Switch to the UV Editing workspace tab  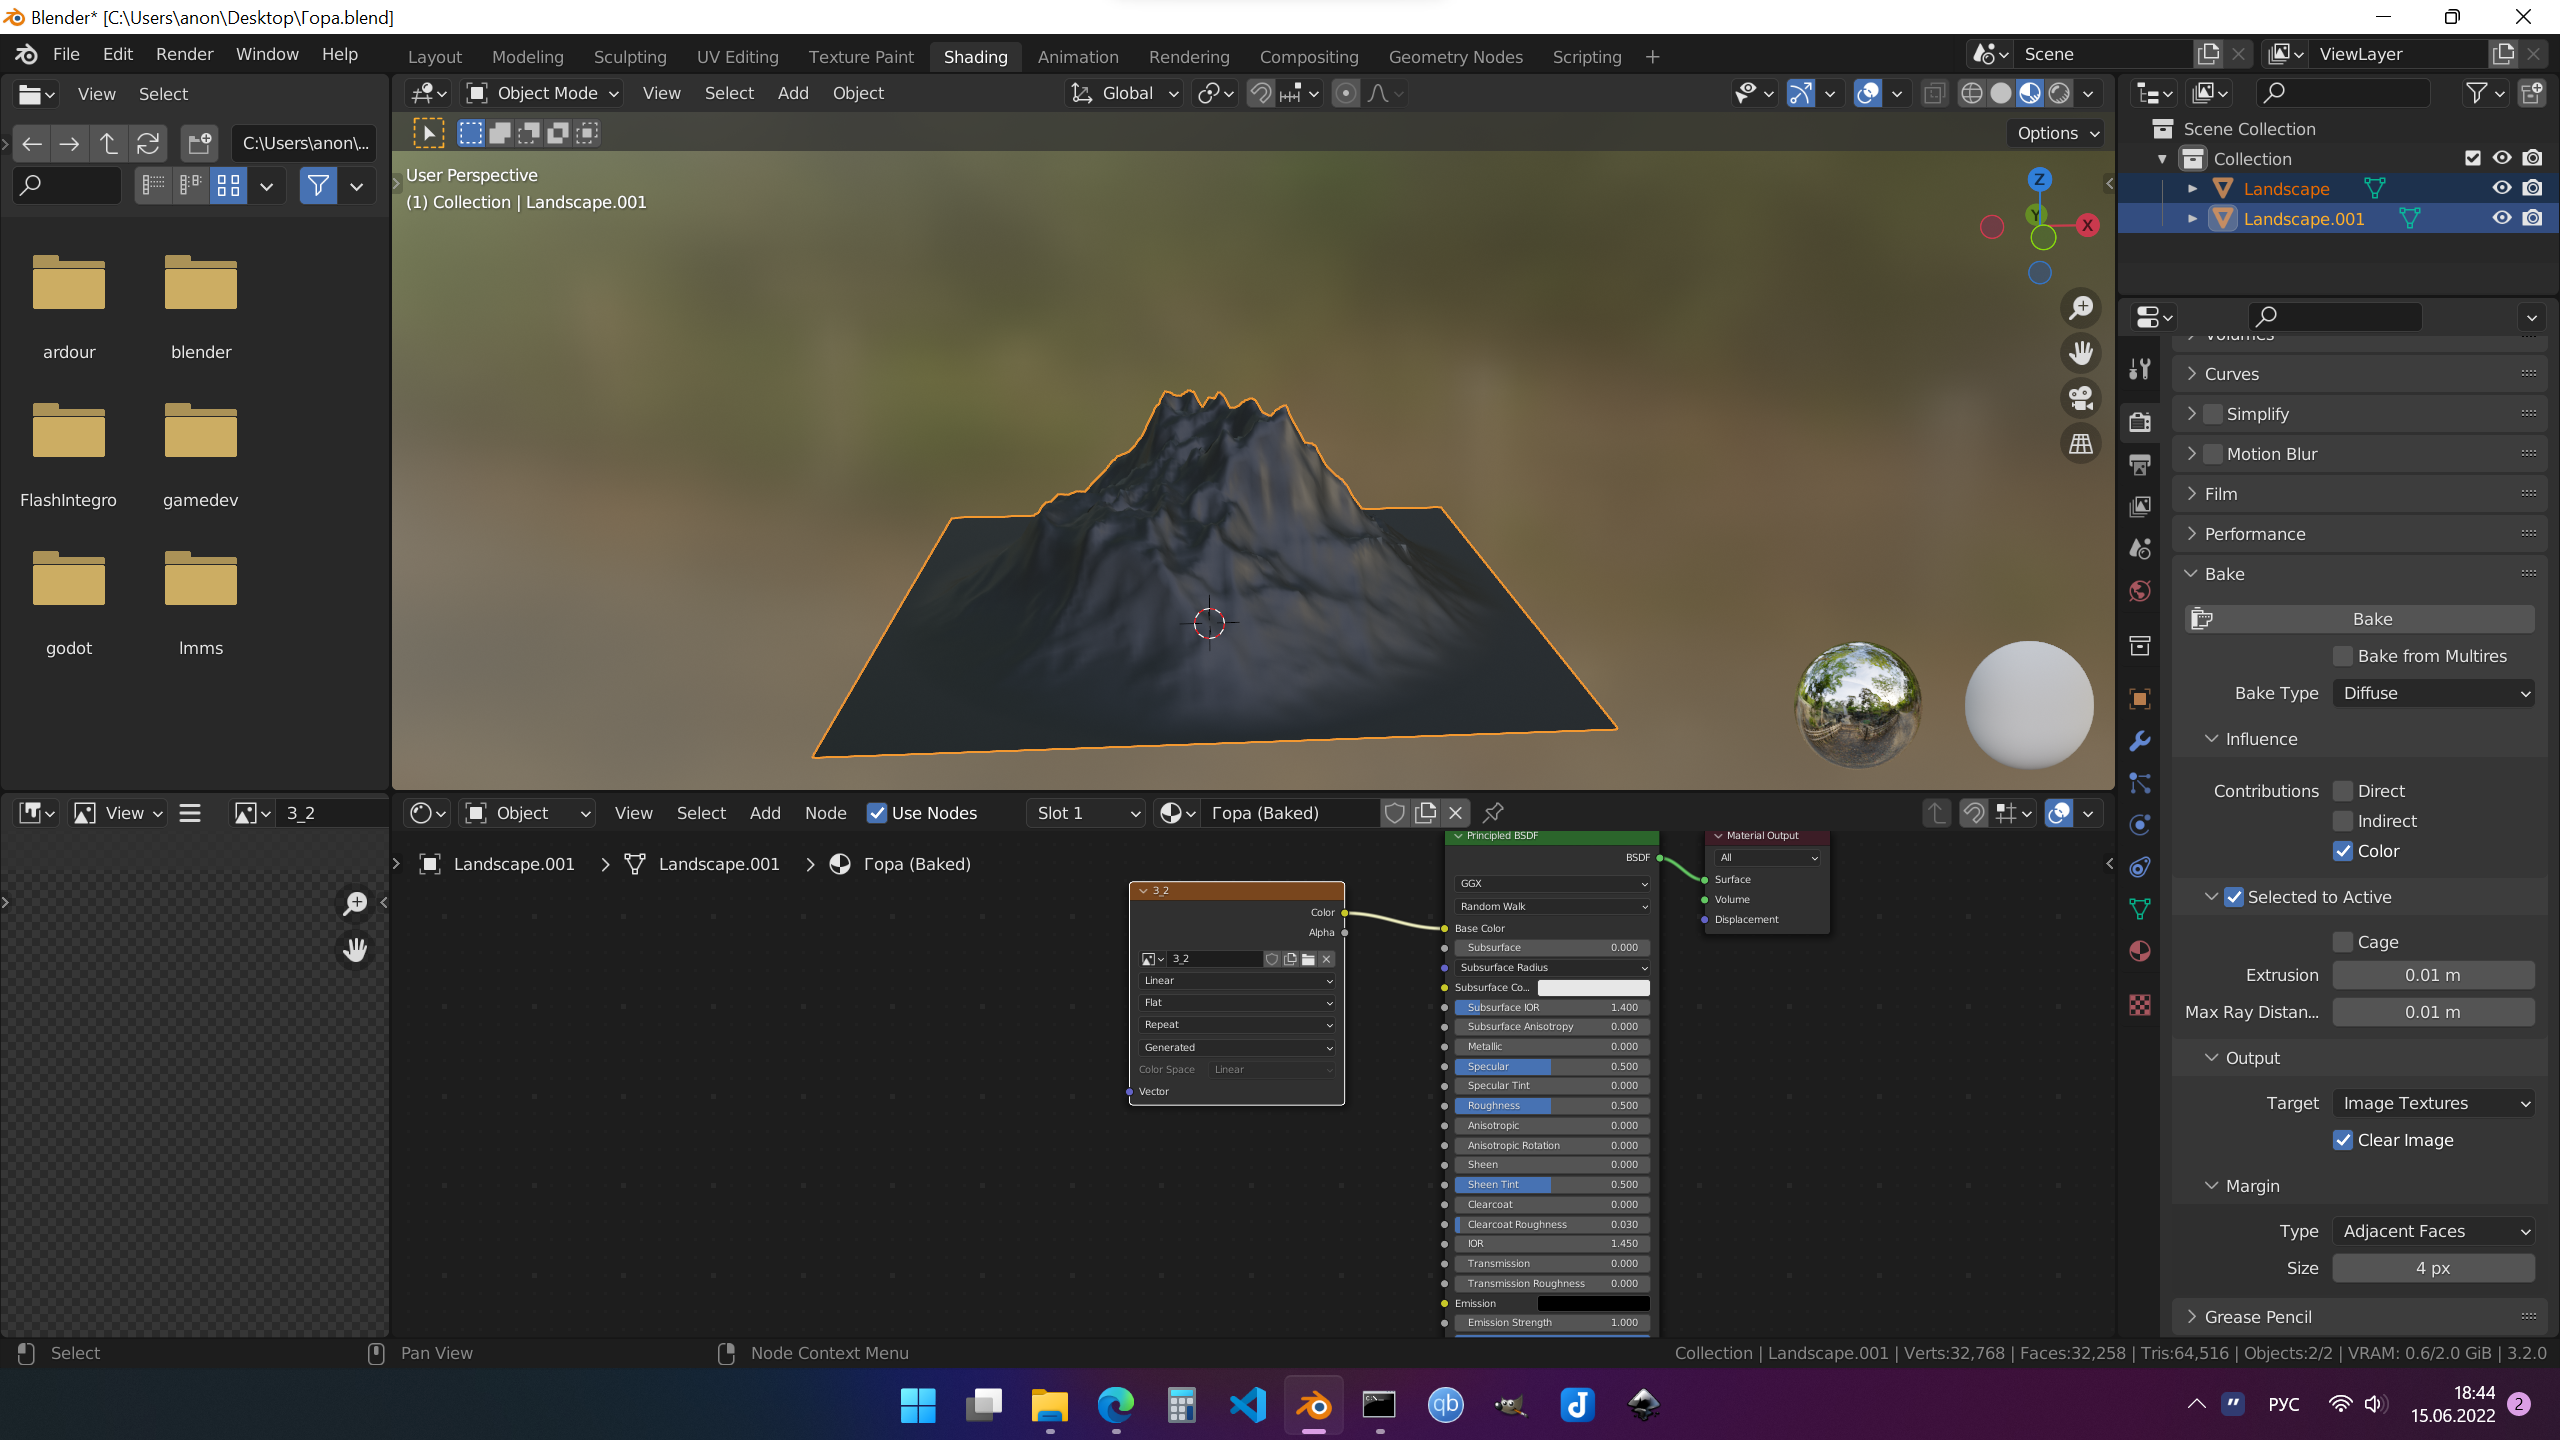click(737, 57)
